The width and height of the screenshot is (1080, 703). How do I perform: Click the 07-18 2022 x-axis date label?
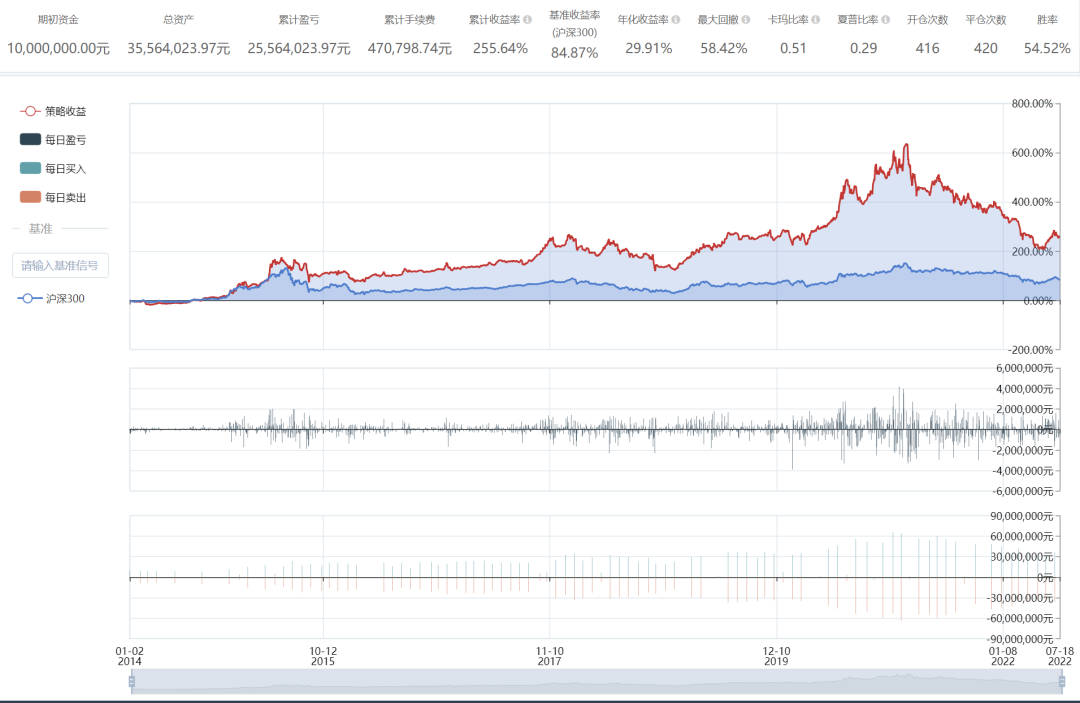pos(1060,656)
